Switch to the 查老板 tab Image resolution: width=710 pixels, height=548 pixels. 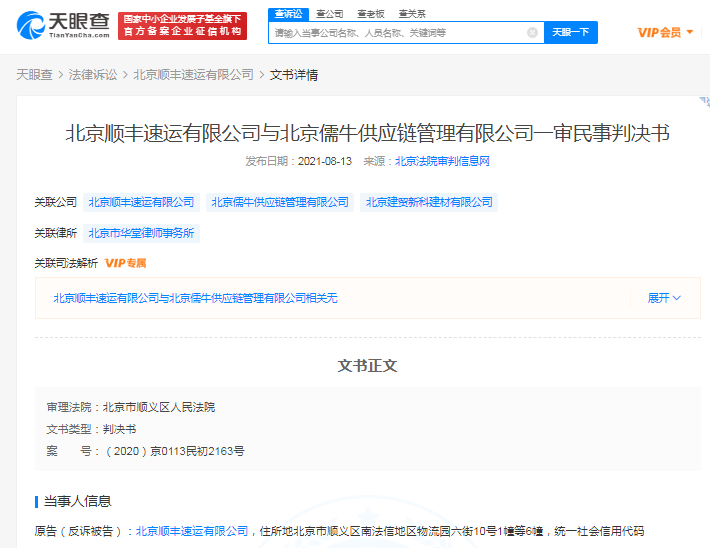(370, 14)
